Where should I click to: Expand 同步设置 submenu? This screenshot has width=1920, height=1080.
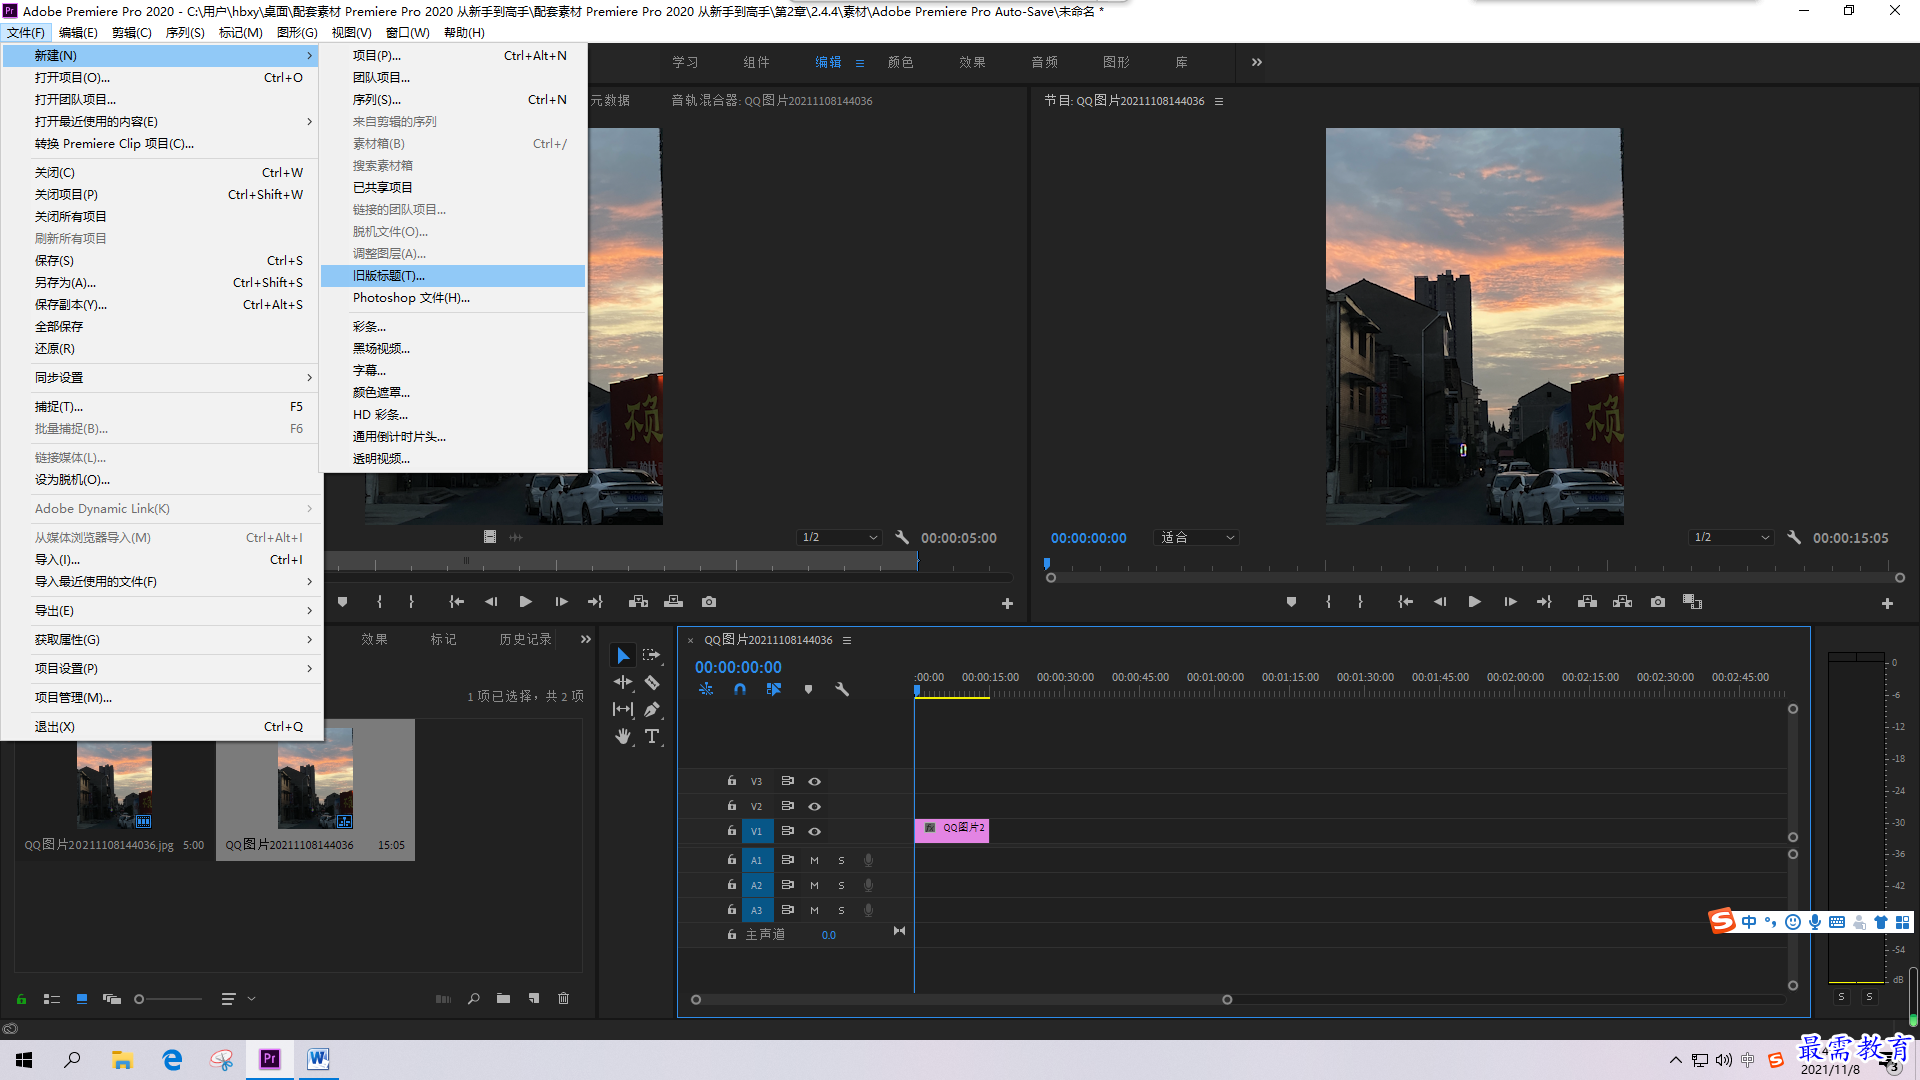tap(162, 378)
